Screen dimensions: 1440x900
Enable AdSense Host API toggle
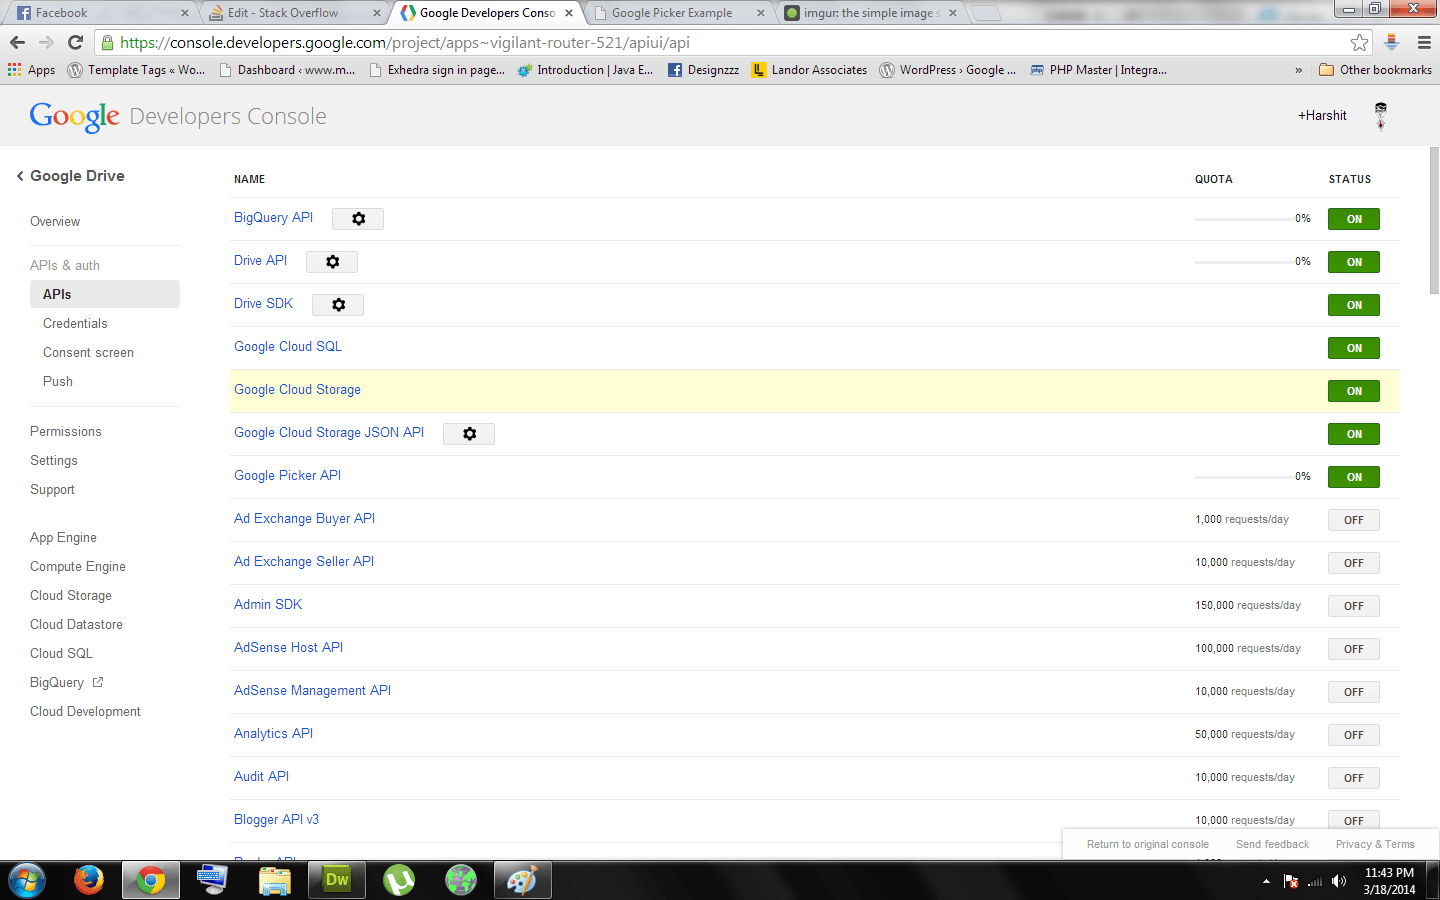[x=1354, y=649]
